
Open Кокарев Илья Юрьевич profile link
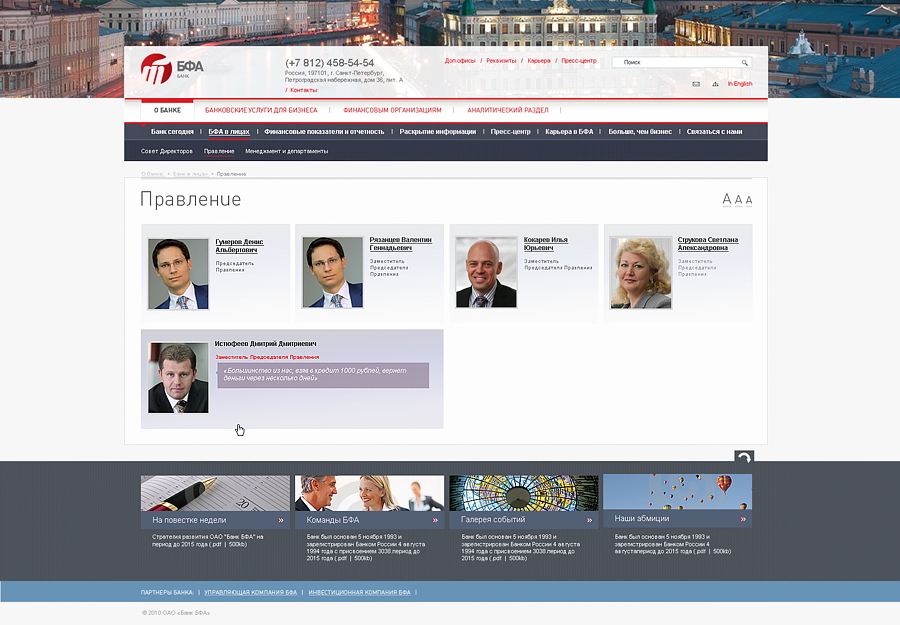click(546, 244)
